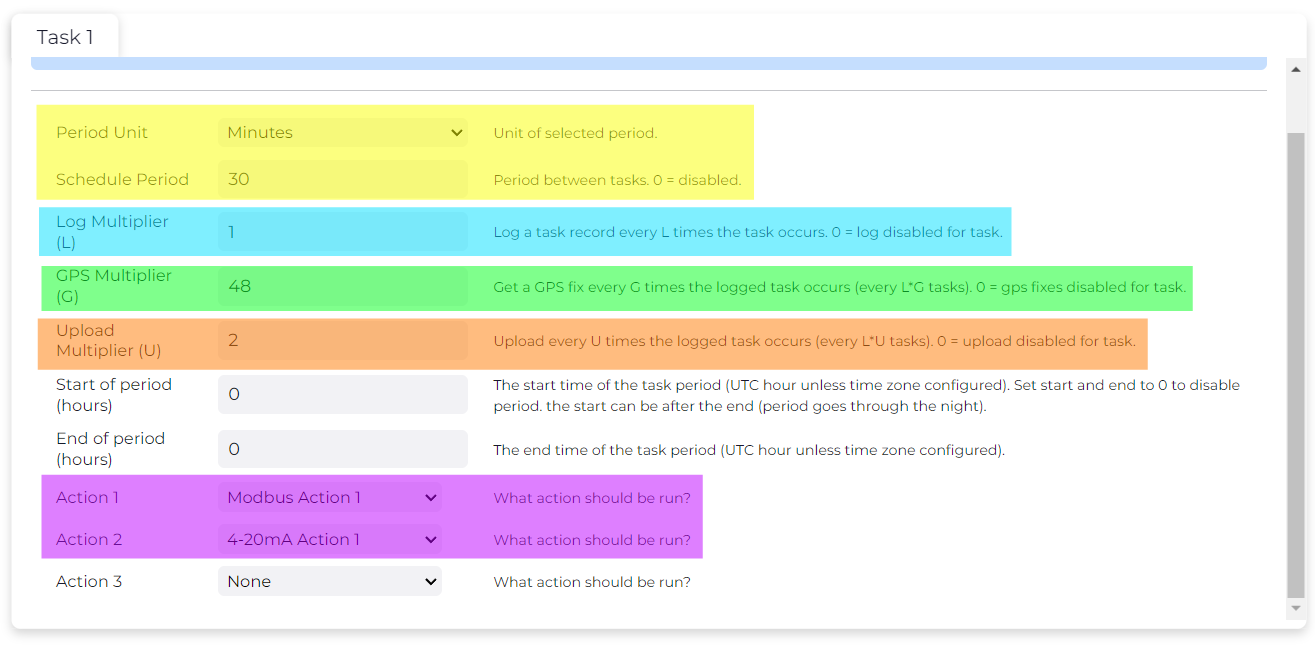Switch to the Task 1 tab
This screenshot has height=646, width=1315.
tap(65, 37)
